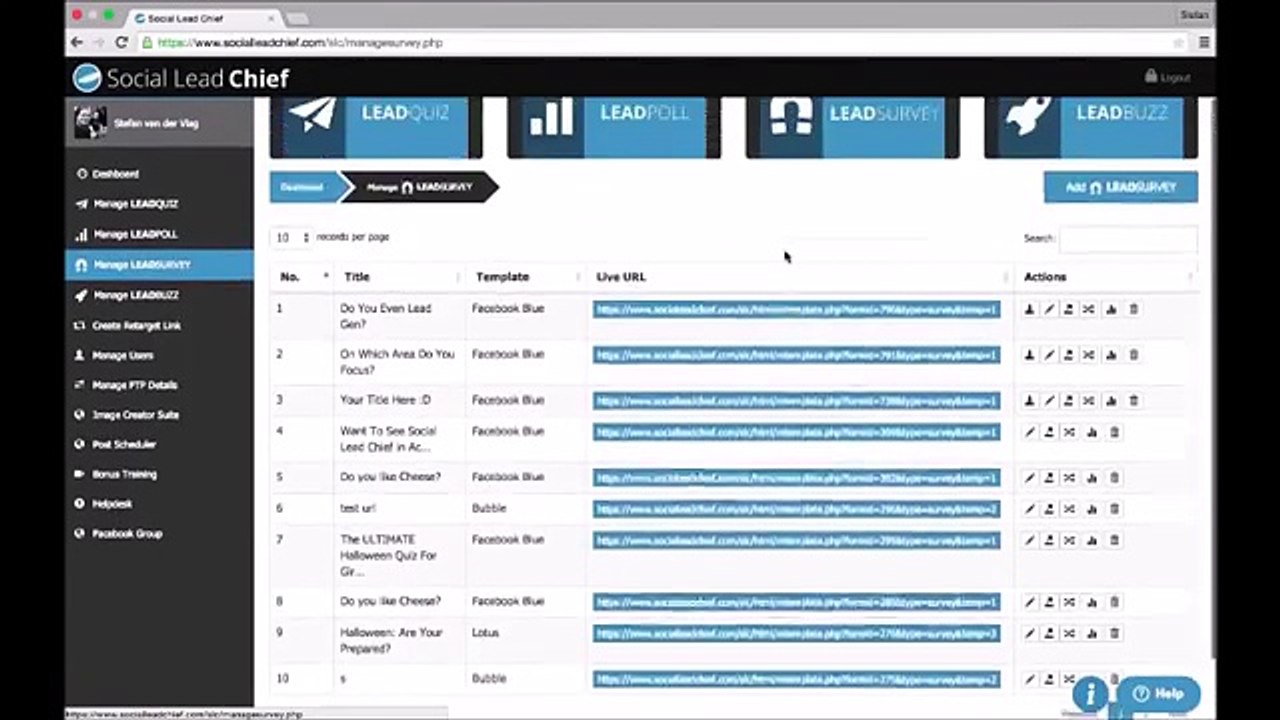Click the person icon in the 'The ULTIMATE Halloween Quiz' row

[x=1049, y=540]
